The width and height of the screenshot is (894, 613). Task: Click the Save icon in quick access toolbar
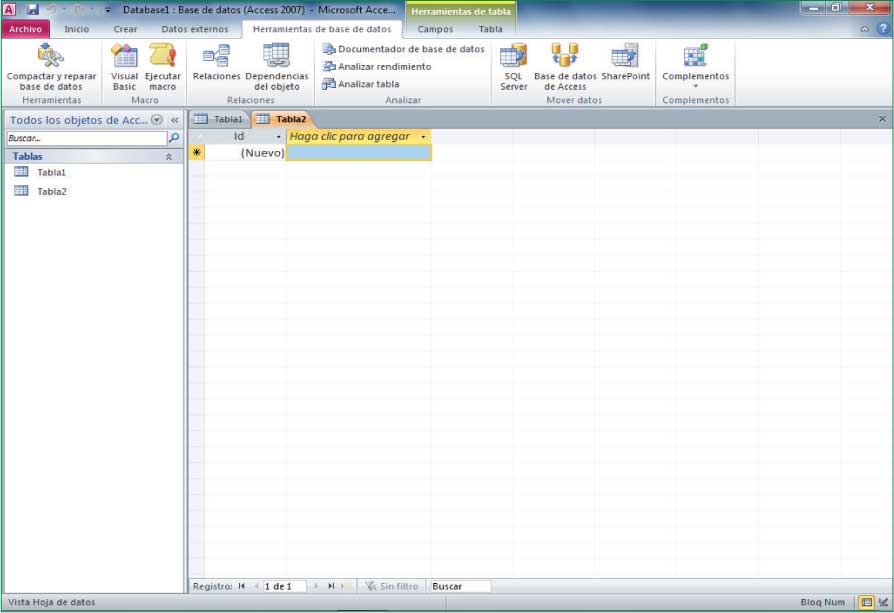pyautogui.click(x=32, y=9)
